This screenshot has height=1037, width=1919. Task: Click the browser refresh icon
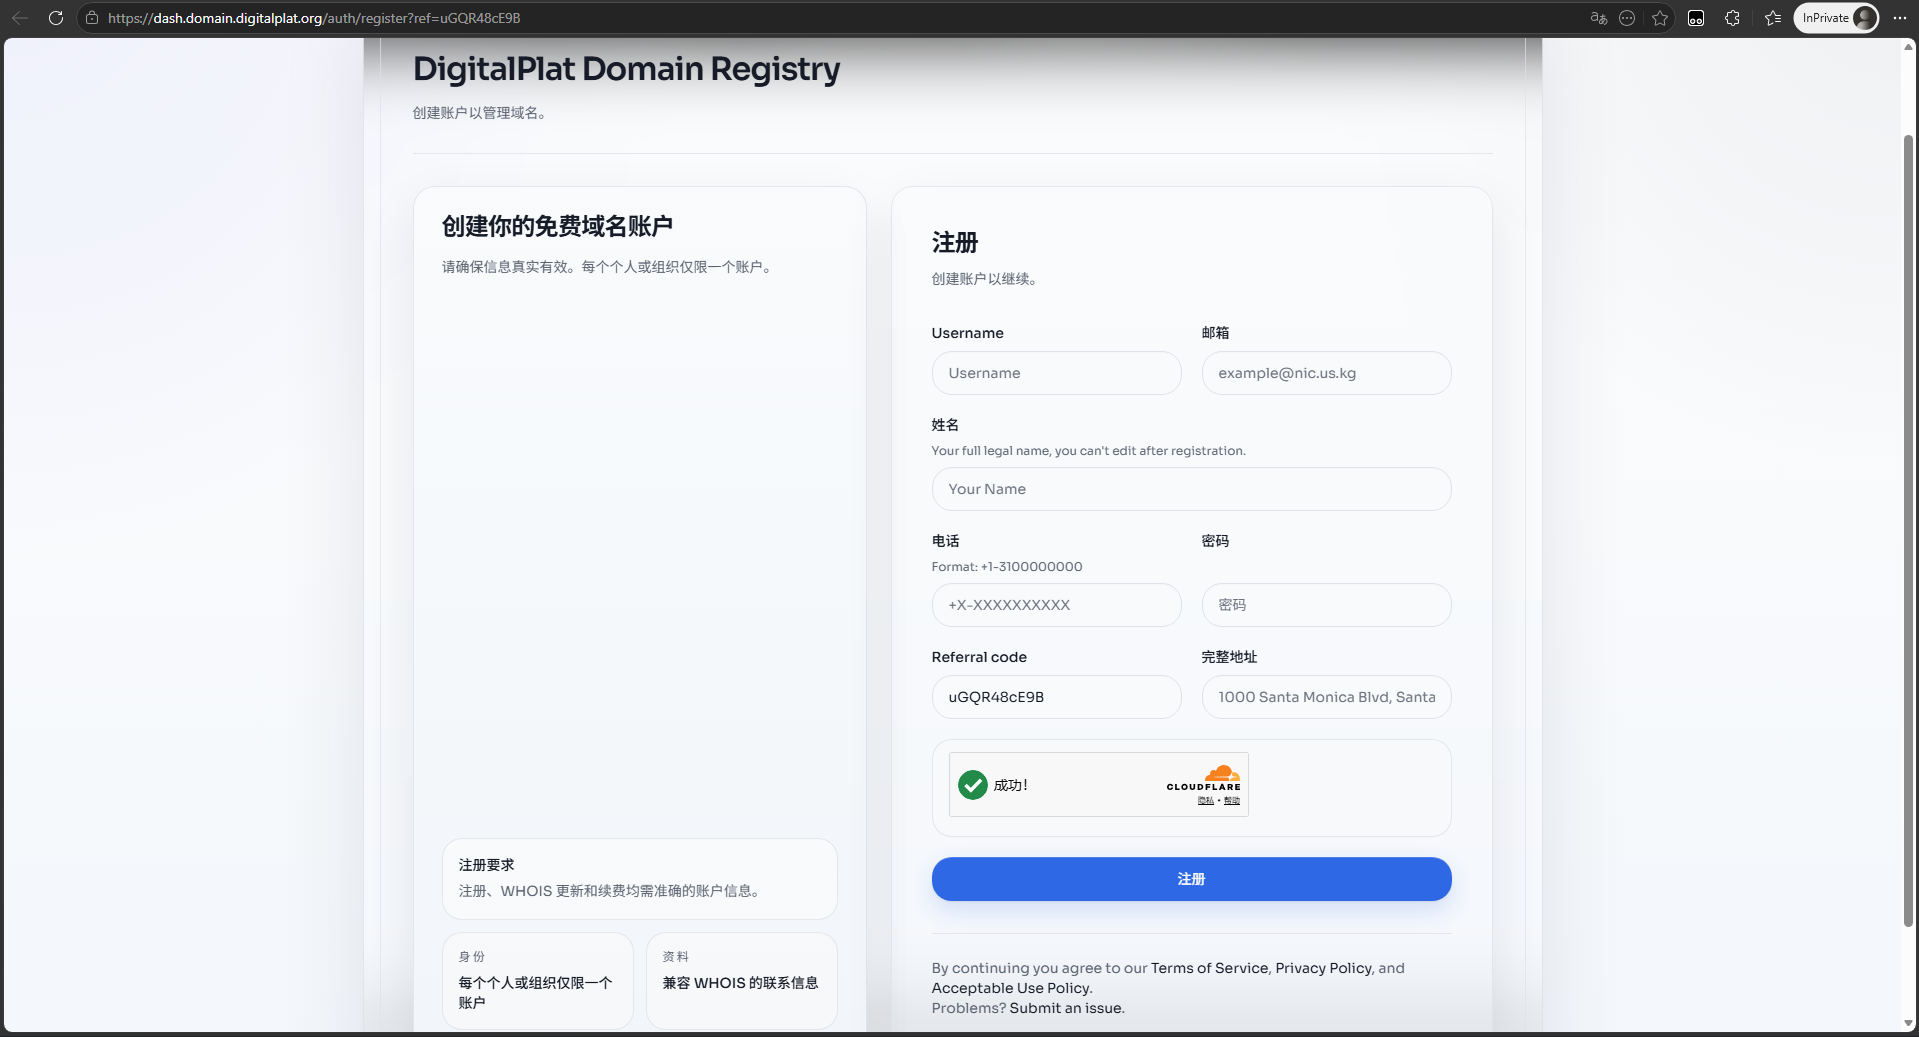coord(56,18)
